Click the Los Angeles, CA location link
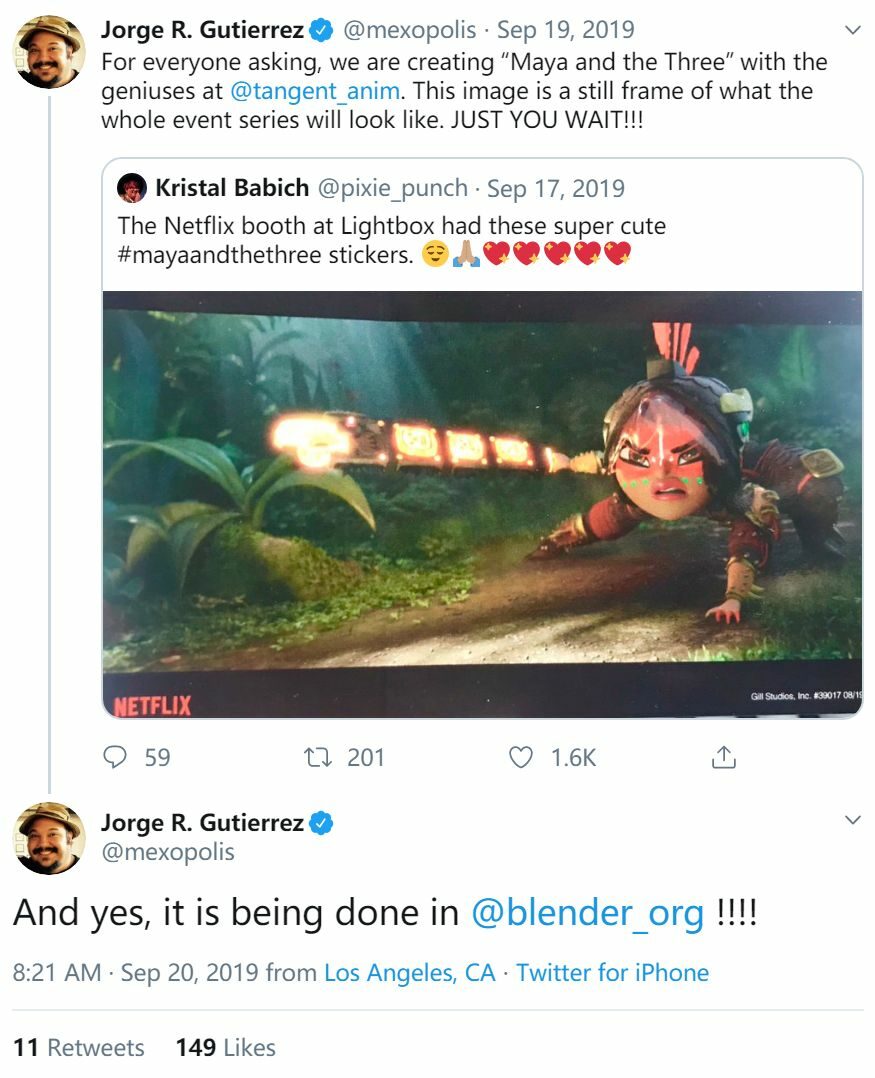Screen dimensions: 875x1078 click(x=410, y=973)
